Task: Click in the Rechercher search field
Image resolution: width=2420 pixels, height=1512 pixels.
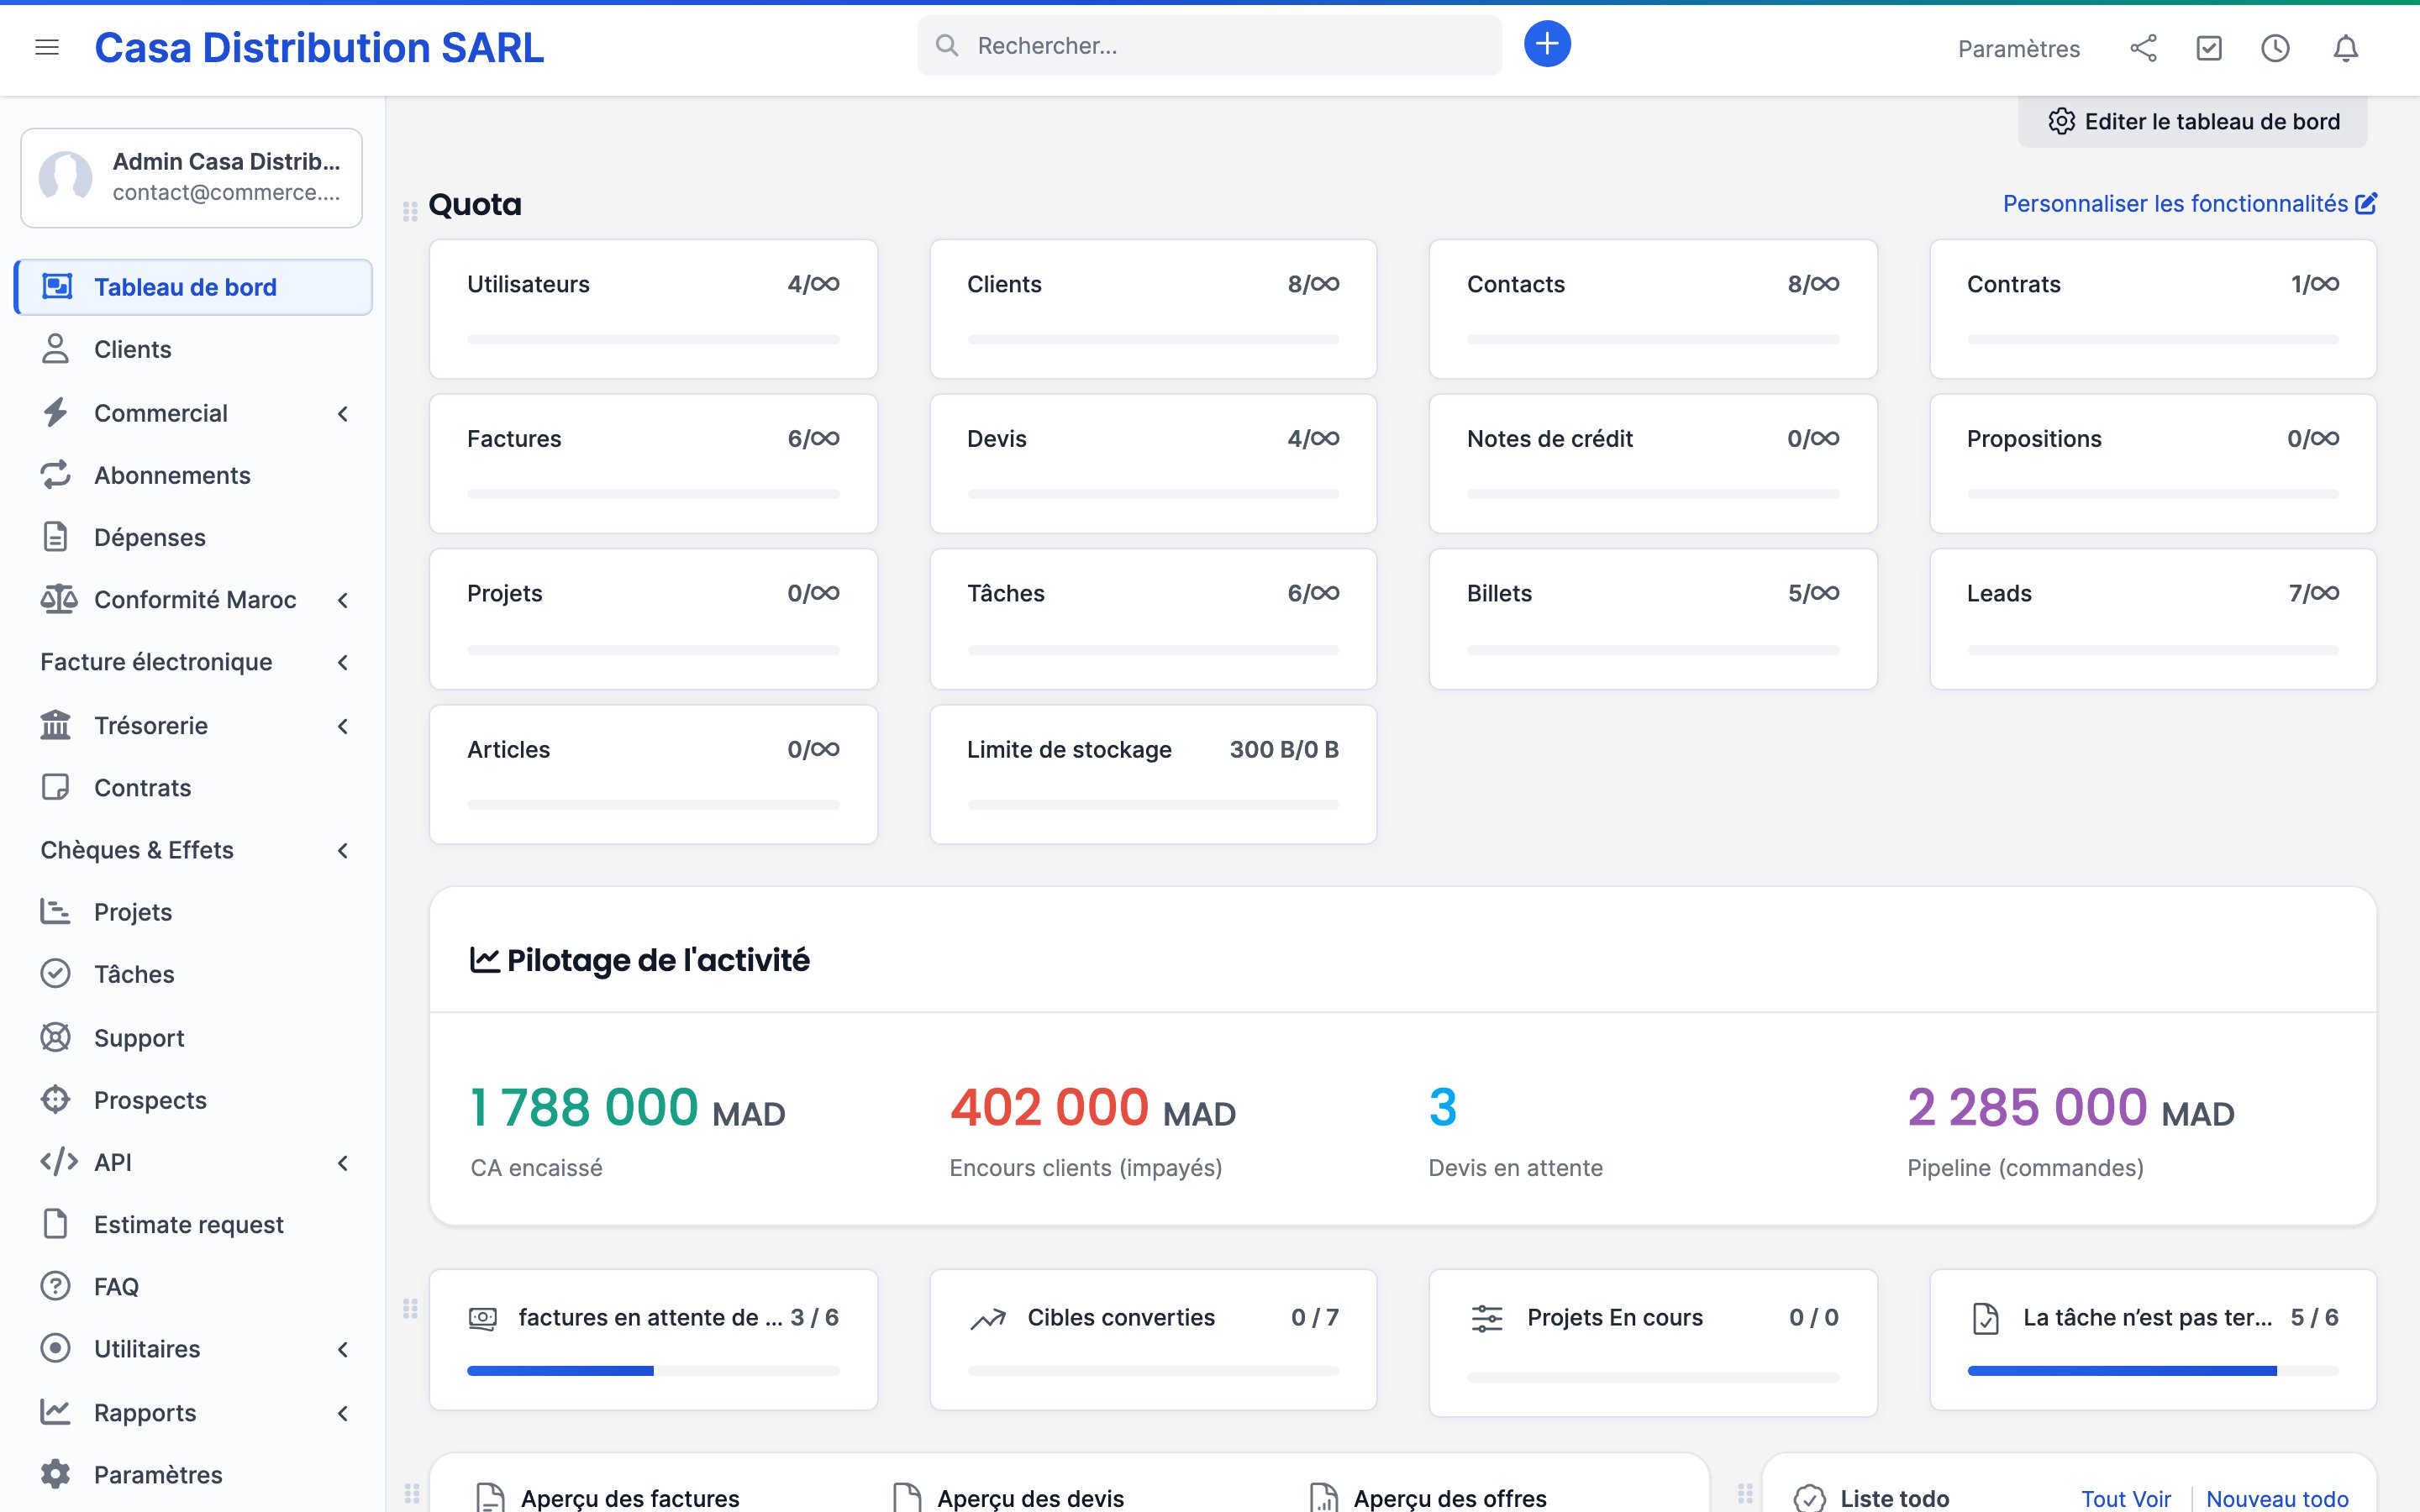Action: (x=1209, y=45)
